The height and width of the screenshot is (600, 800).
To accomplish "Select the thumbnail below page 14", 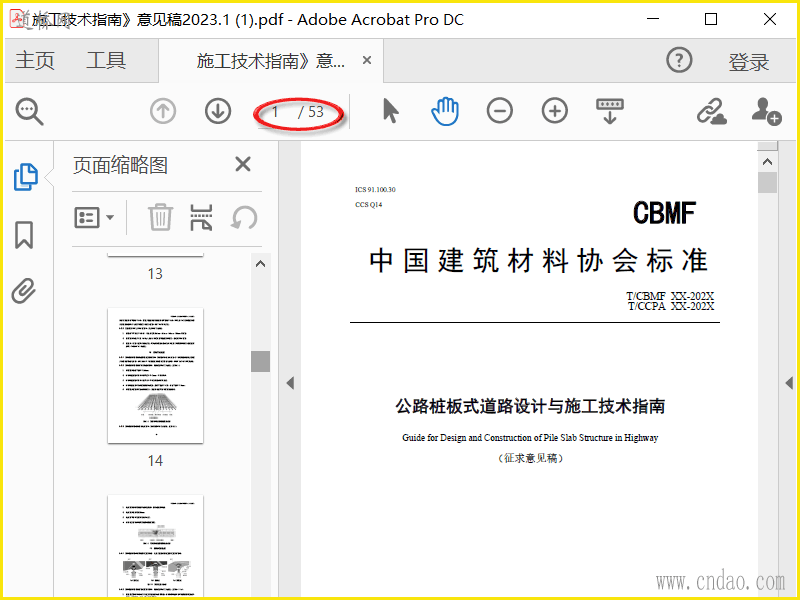I will [155, 546].
